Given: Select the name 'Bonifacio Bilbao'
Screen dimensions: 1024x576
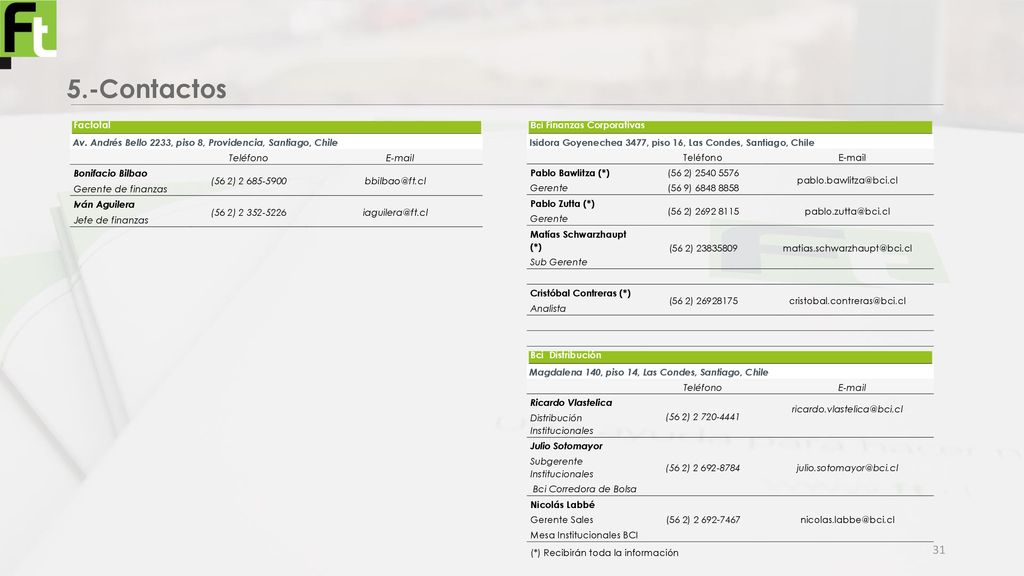Looking at the screenshot, I should 110,174.
